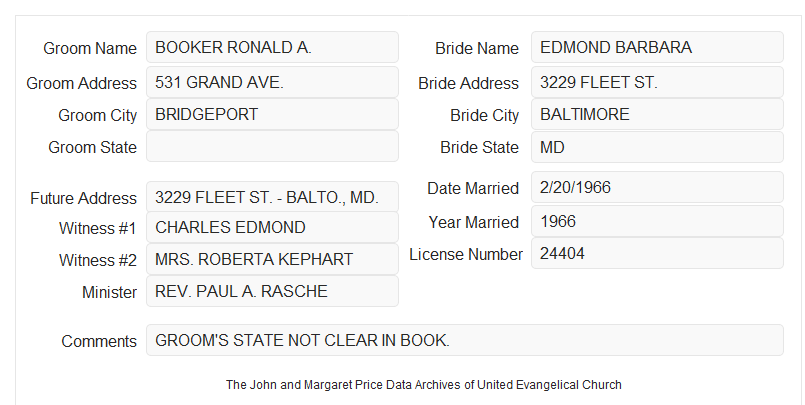Select the Future Address field
This screenshot has height=405, width=805.
pyautogui.click(x=272, y=197)
